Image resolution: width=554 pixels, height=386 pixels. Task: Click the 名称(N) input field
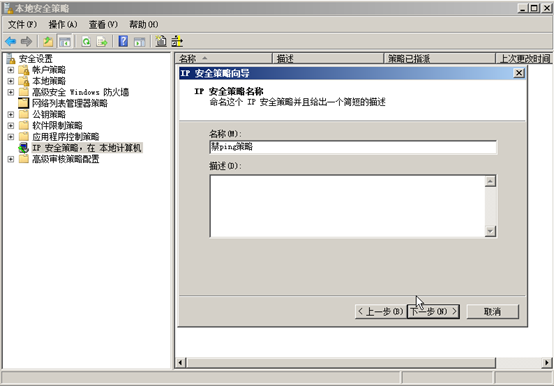pos(353,147)
